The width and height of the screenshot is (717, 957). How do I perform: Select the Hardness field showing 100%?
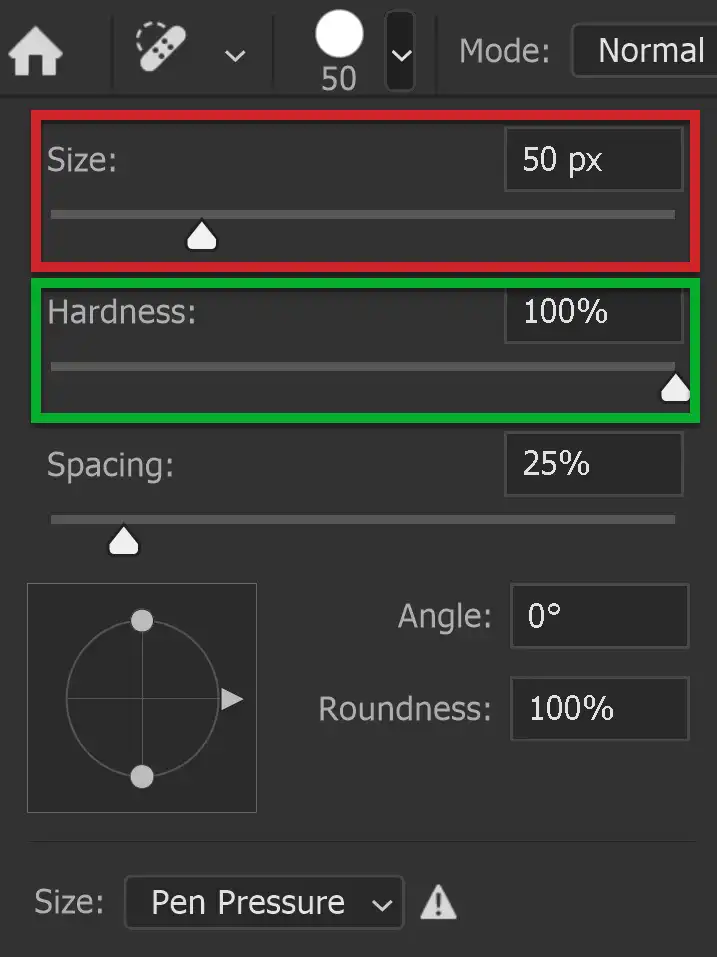(x=593, y=312)
